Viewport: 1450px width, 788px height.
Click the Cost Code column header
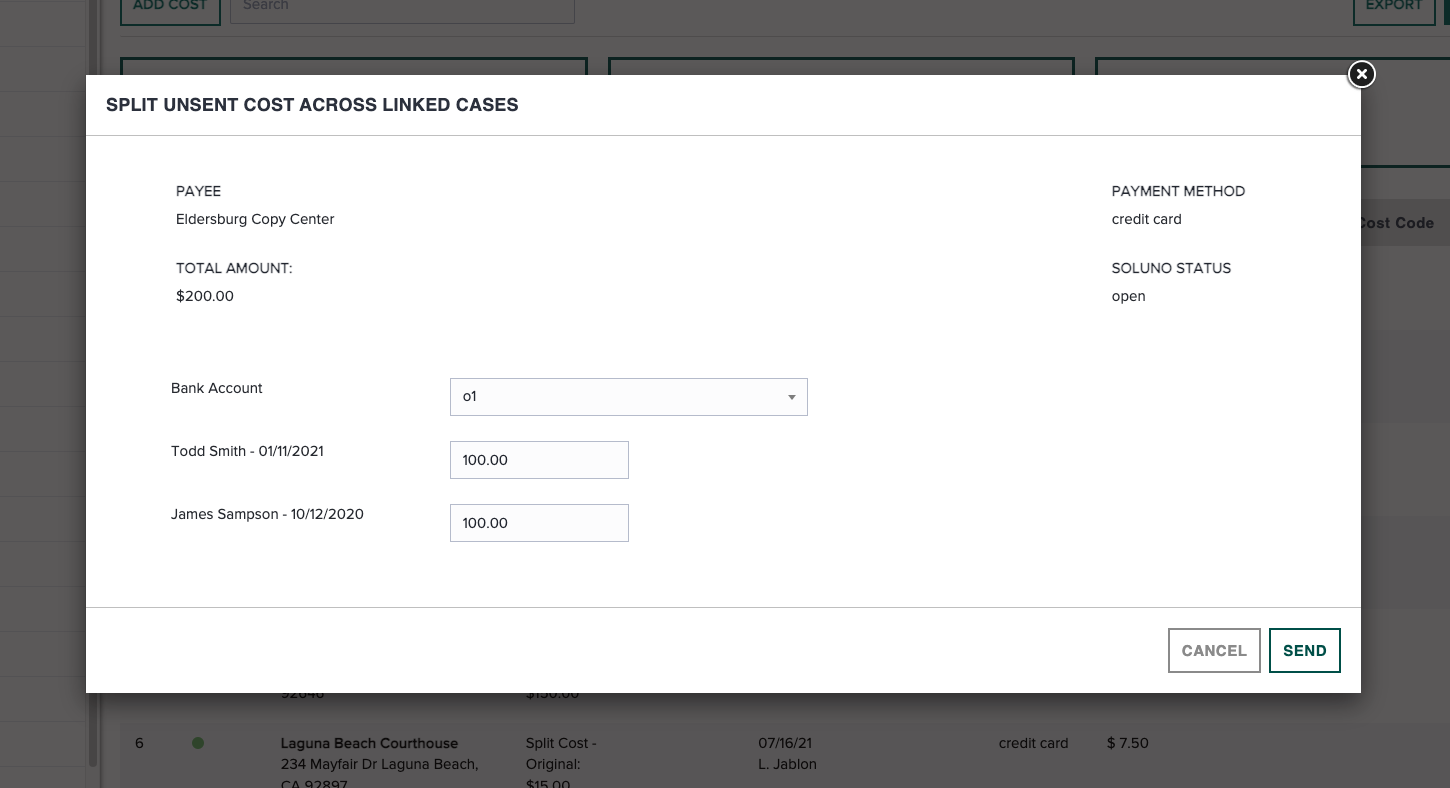tap(1396, 223)
